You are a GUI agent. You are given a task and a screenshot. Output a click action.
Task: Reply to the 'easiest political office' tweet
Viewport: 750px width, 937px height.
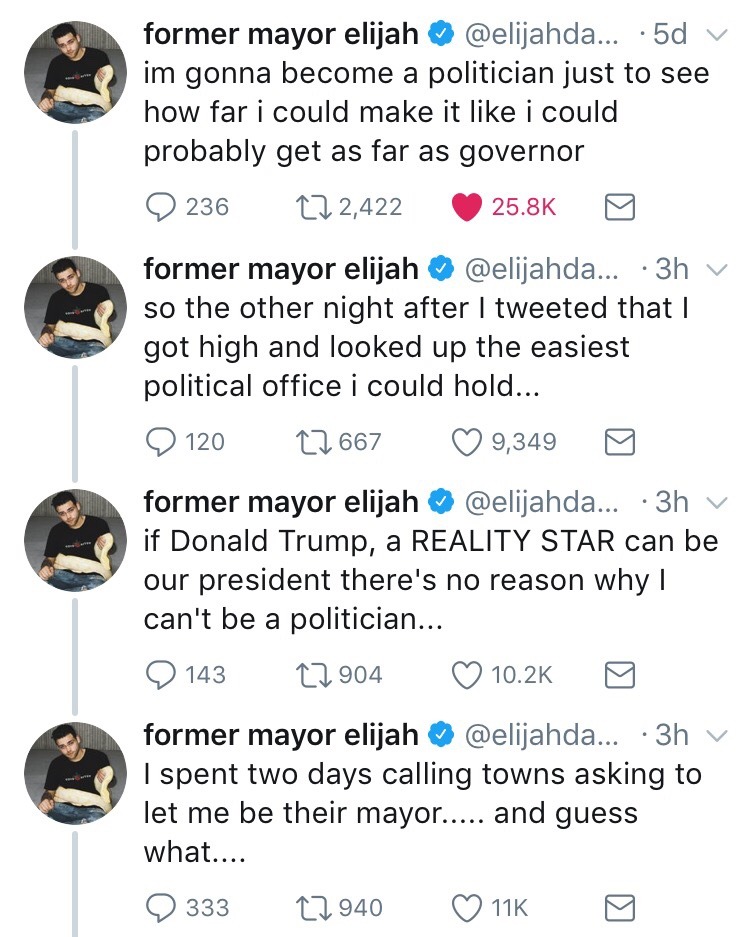tap(162, 441)
